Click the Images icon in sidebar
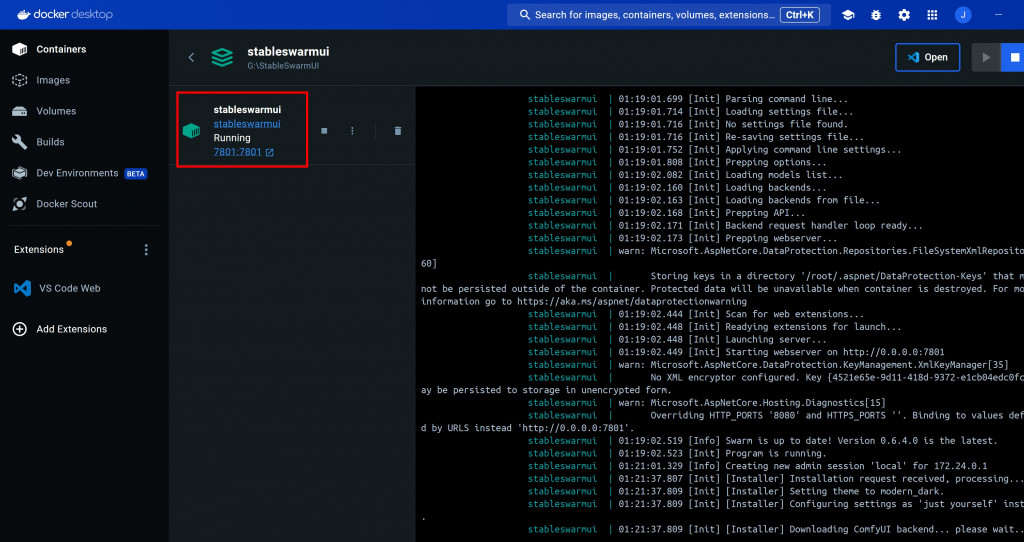The image size is (1024, 542). tap(20, 80)
